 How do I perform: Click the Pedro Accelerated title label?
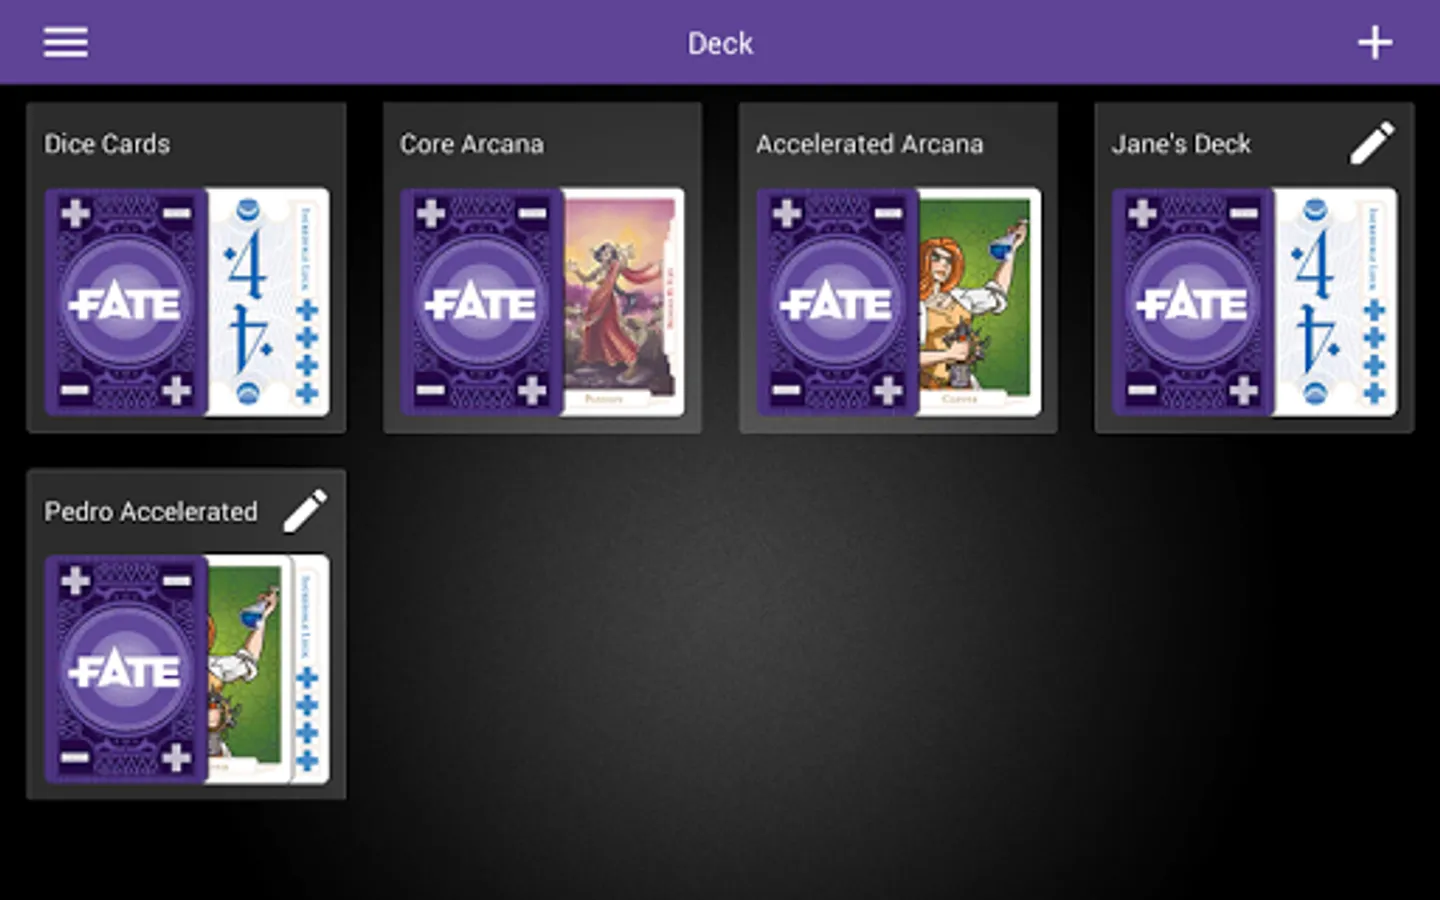point(151,511)
